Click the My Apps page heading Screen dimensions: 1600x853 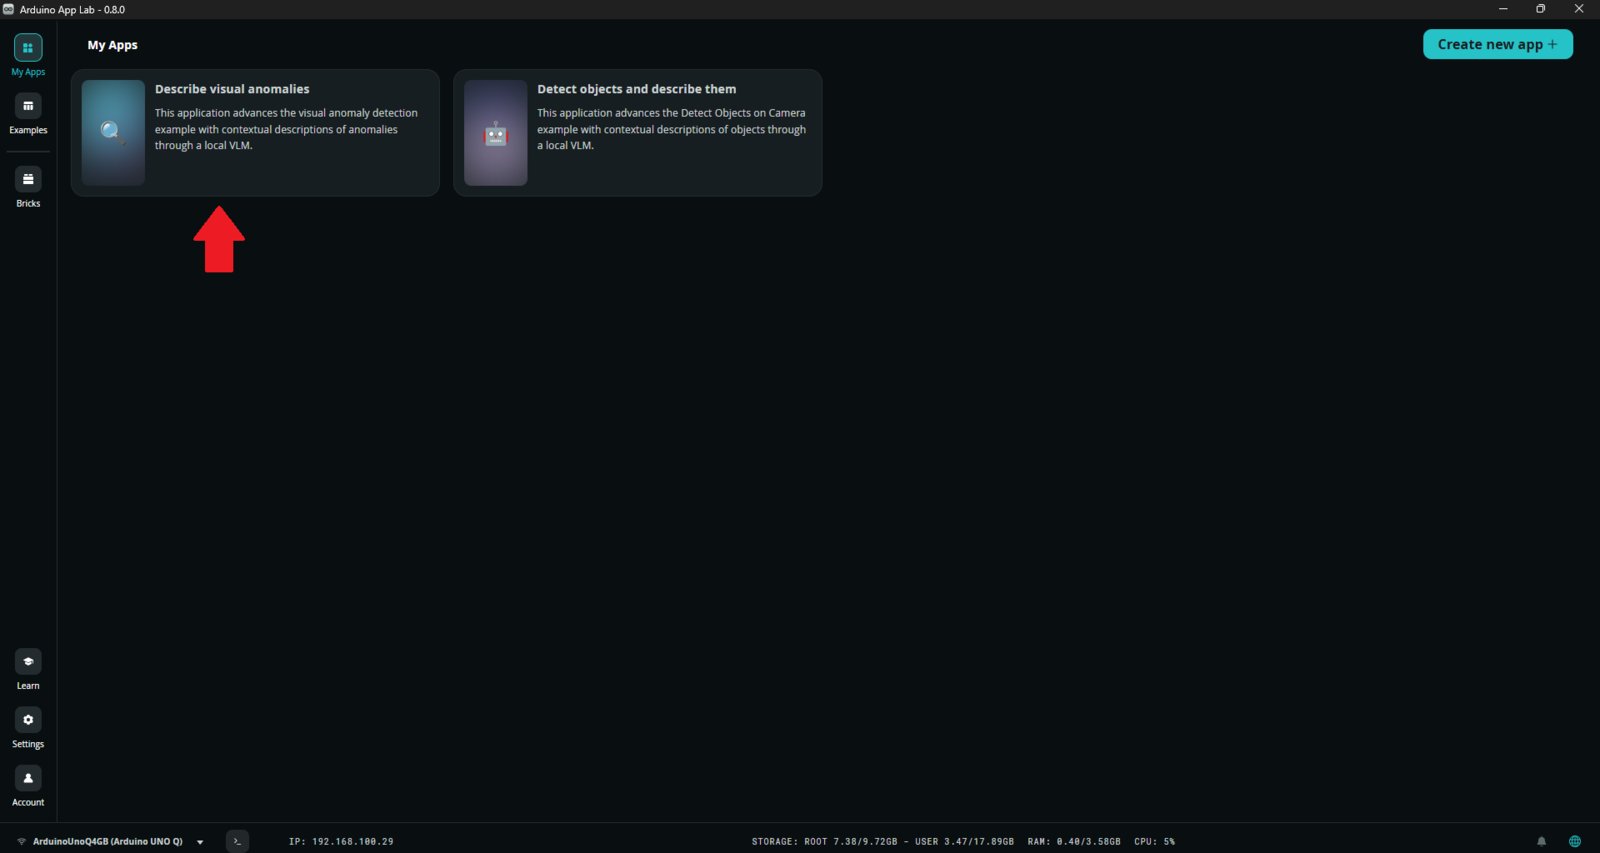point(113,45)
